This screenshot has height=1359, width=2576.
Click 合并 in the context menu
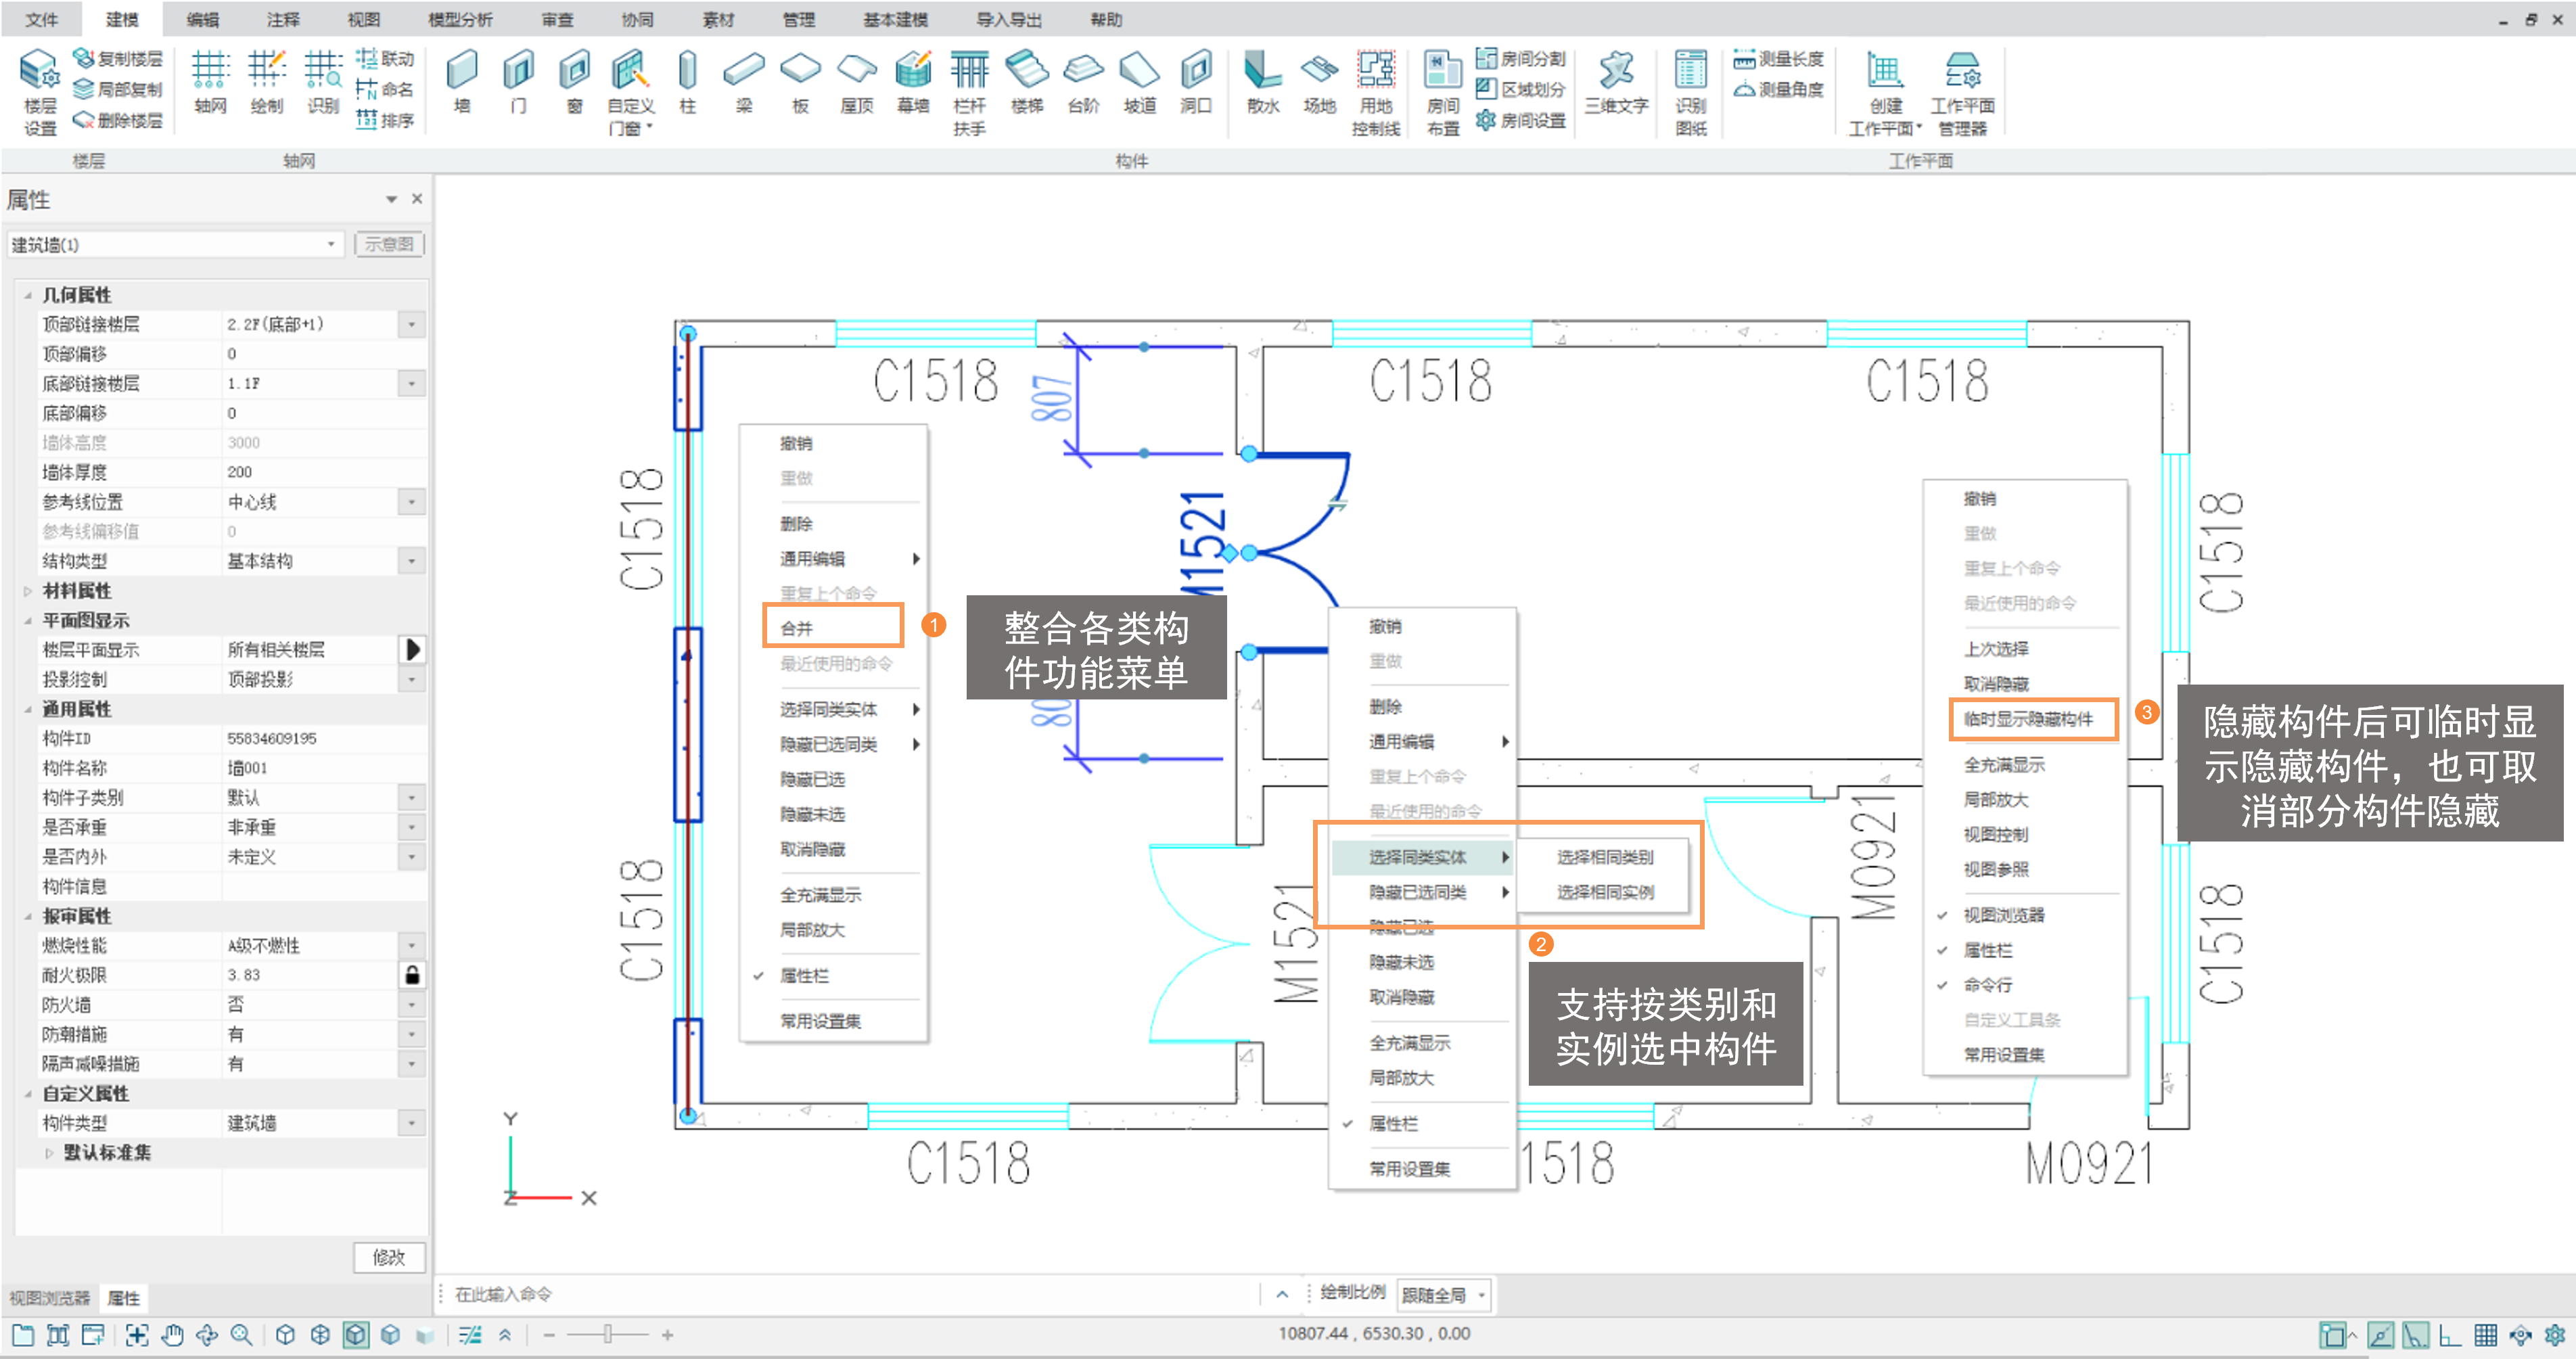(x=797, y=628)
